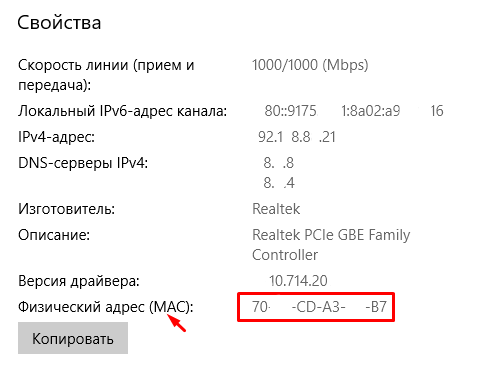Click the Копировать button

(x=73, y=338)
